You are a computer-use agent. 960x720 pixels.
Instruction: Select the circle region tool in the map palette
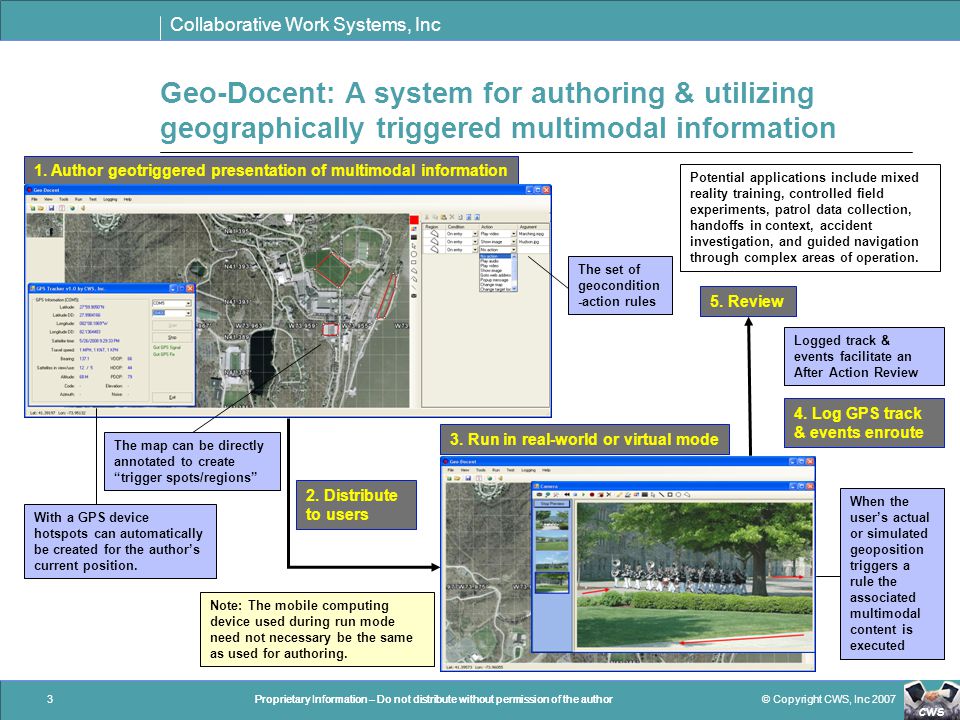coord(414,254)
